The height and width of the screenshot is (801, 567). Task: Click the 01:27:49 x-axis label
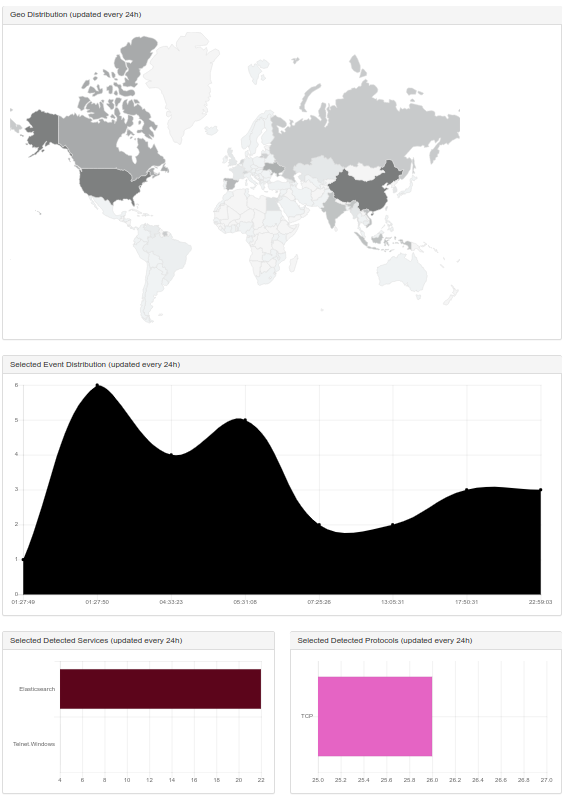(x=23, y=602)
